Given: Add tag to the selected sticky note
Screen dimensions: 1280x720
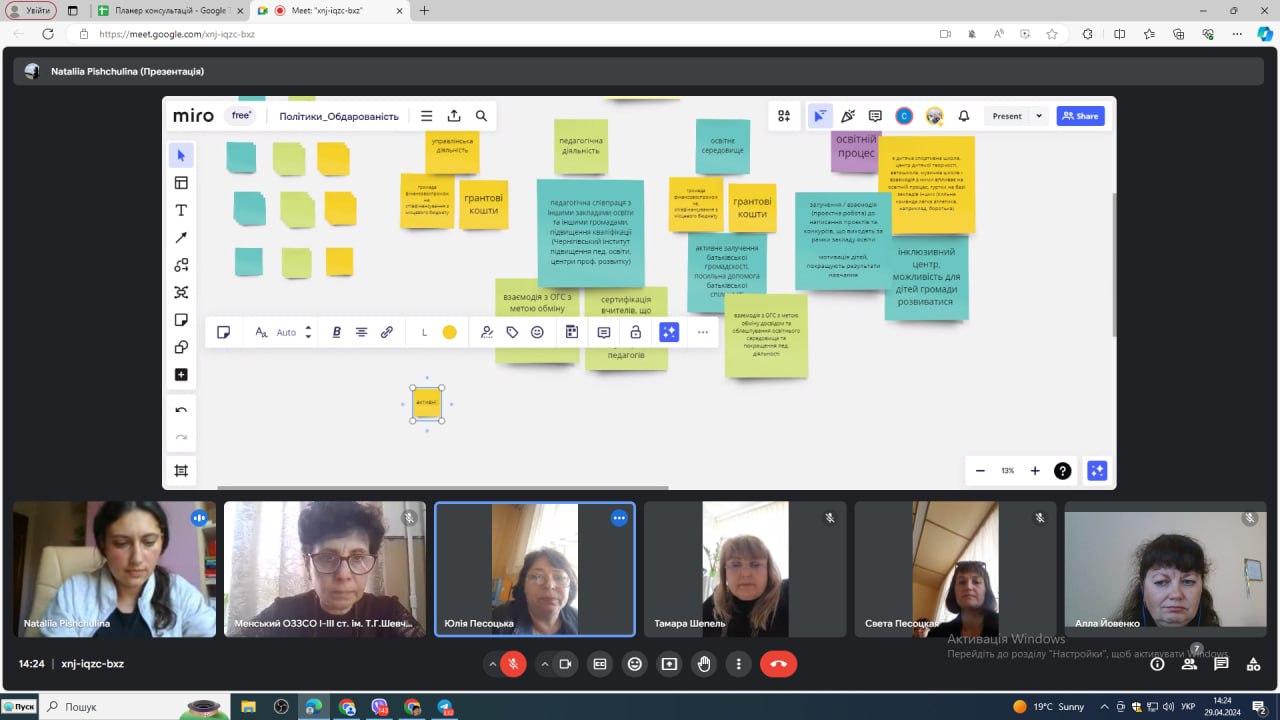Looking at the screenshot, I should click(512, 332).
